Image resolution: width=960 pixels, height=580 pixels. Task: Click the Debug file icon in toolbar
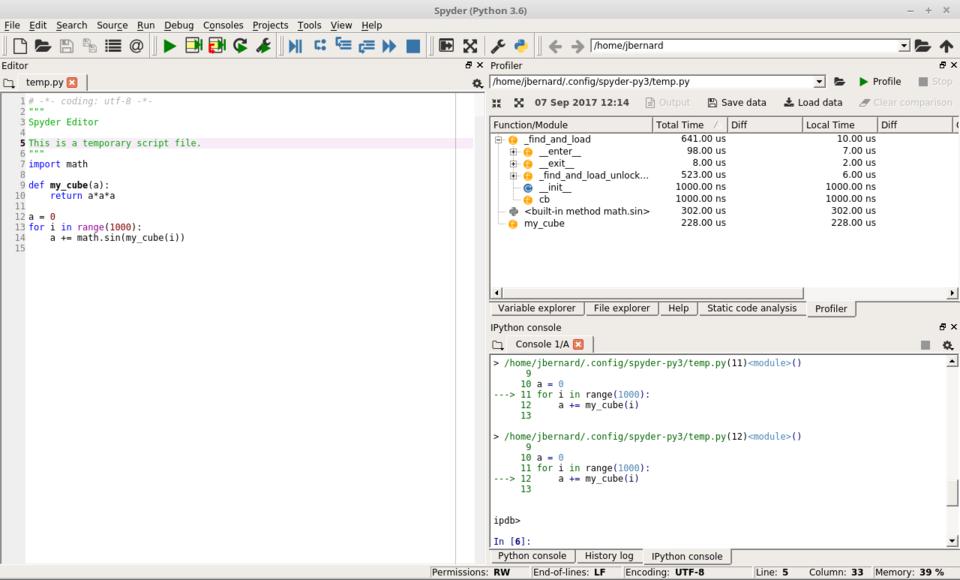coord(295,46)
